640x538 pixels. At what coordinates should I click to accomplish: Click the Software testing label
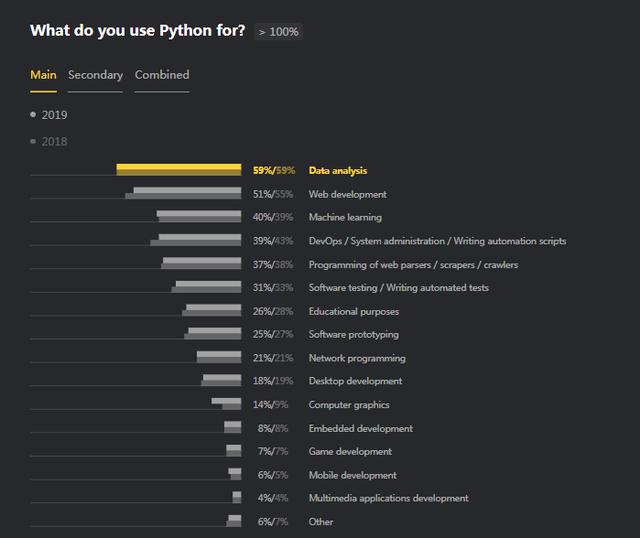click(398, 288)
